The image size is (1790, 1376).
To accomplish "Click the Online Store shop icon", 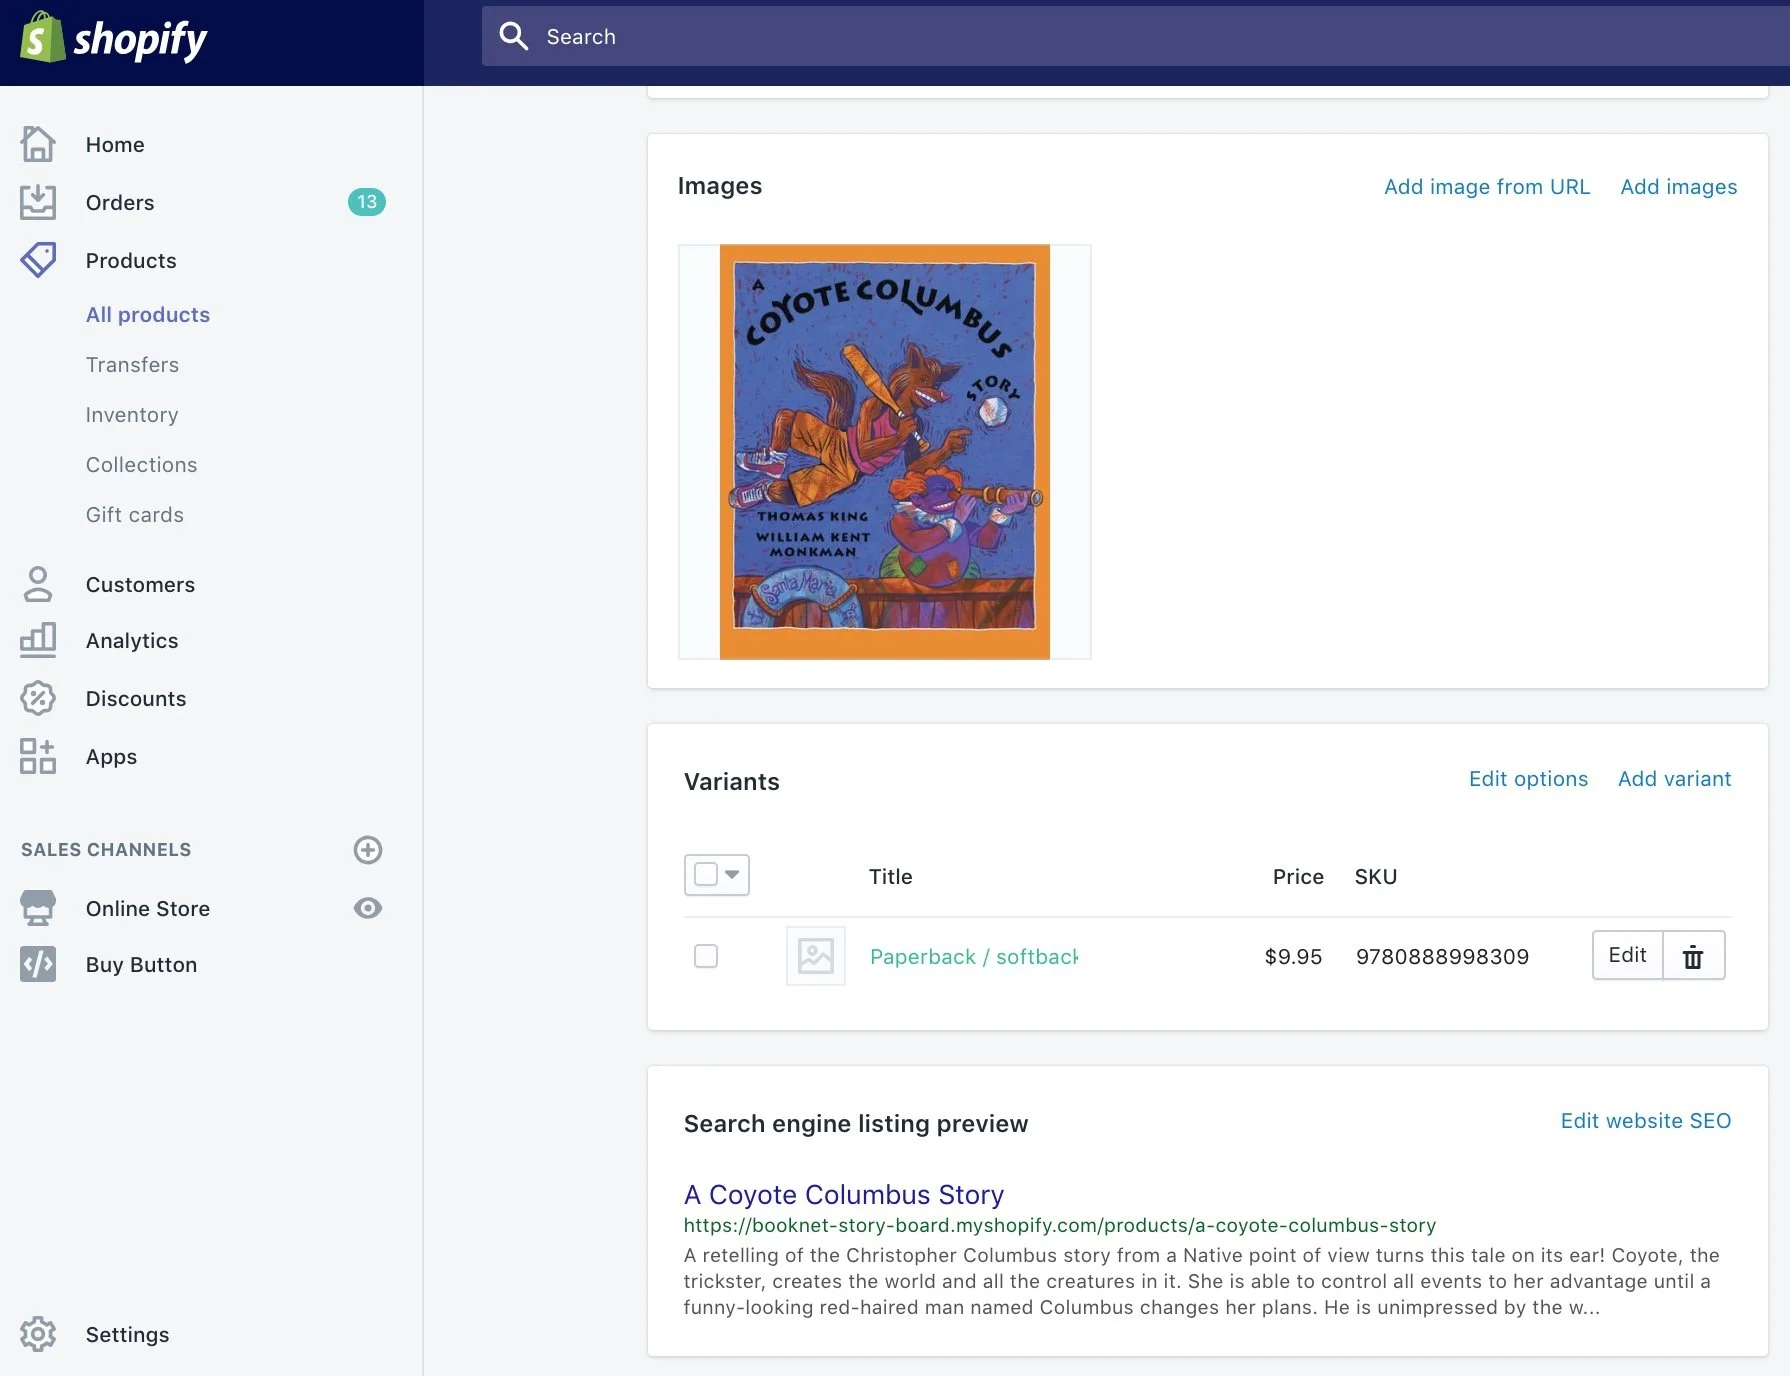I will point(38,908).
